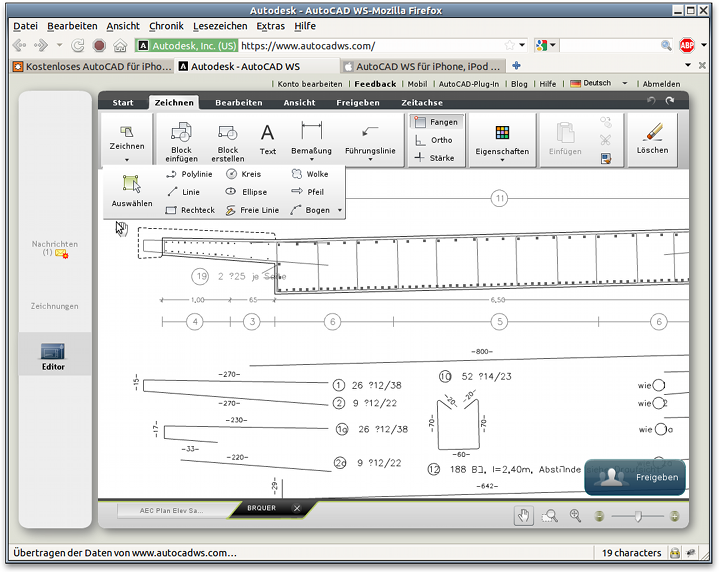The height and width of the screenshot is (572, 719).
Task: Select the Rechteck rectangle tool
Action: coord(190,210)
